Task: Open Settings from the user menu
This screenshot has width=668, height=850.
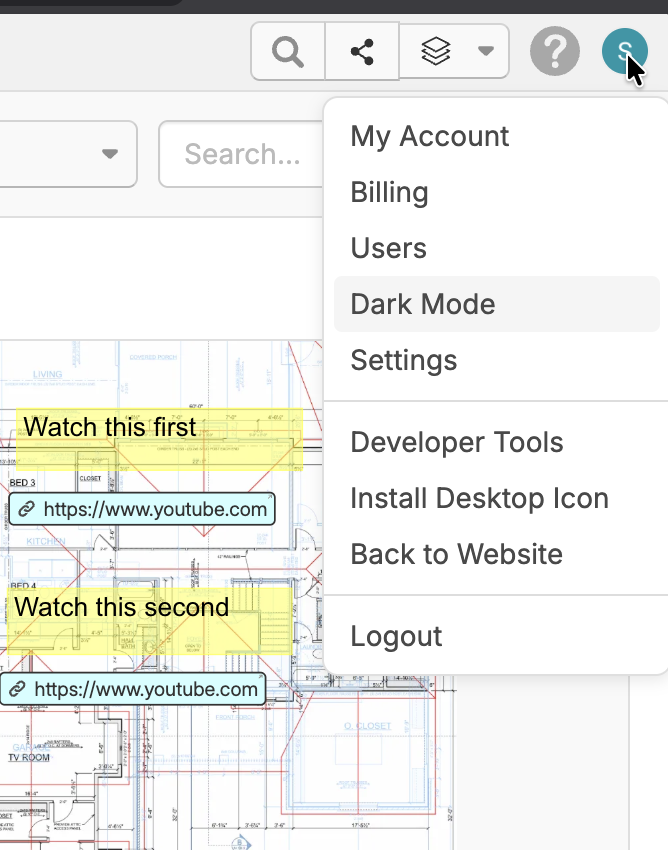Action: tap(404, 361)
